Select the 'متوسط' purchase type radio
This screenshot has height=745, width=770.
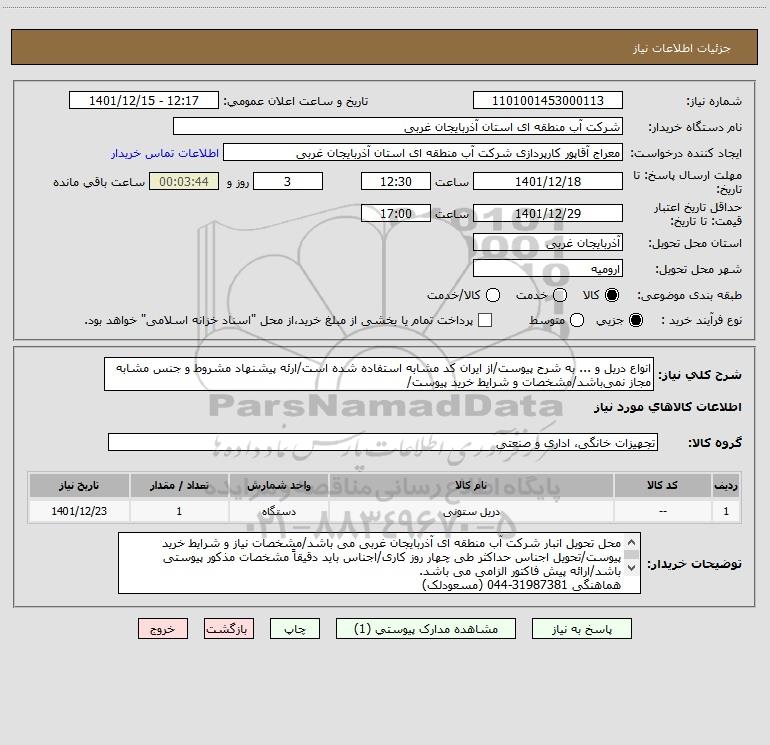577,320
